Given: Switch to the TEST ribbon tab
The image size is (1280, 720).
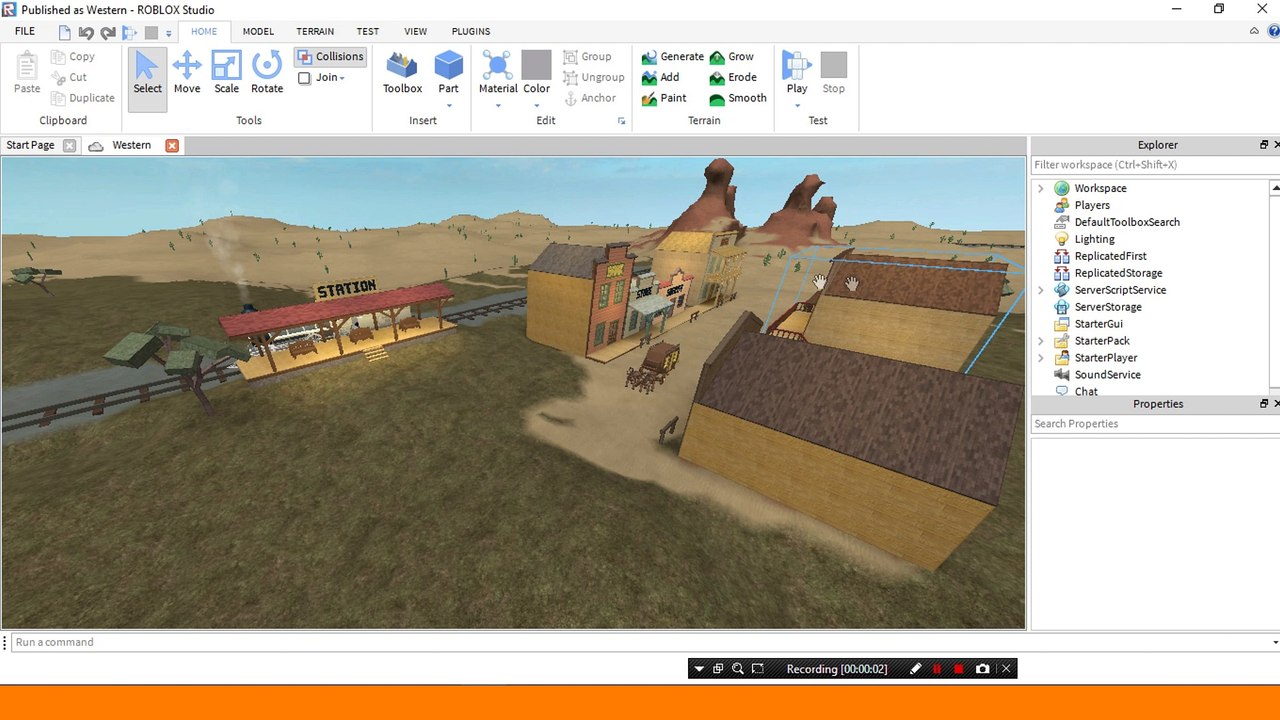Looking at the screenshot, I should 368,31.
